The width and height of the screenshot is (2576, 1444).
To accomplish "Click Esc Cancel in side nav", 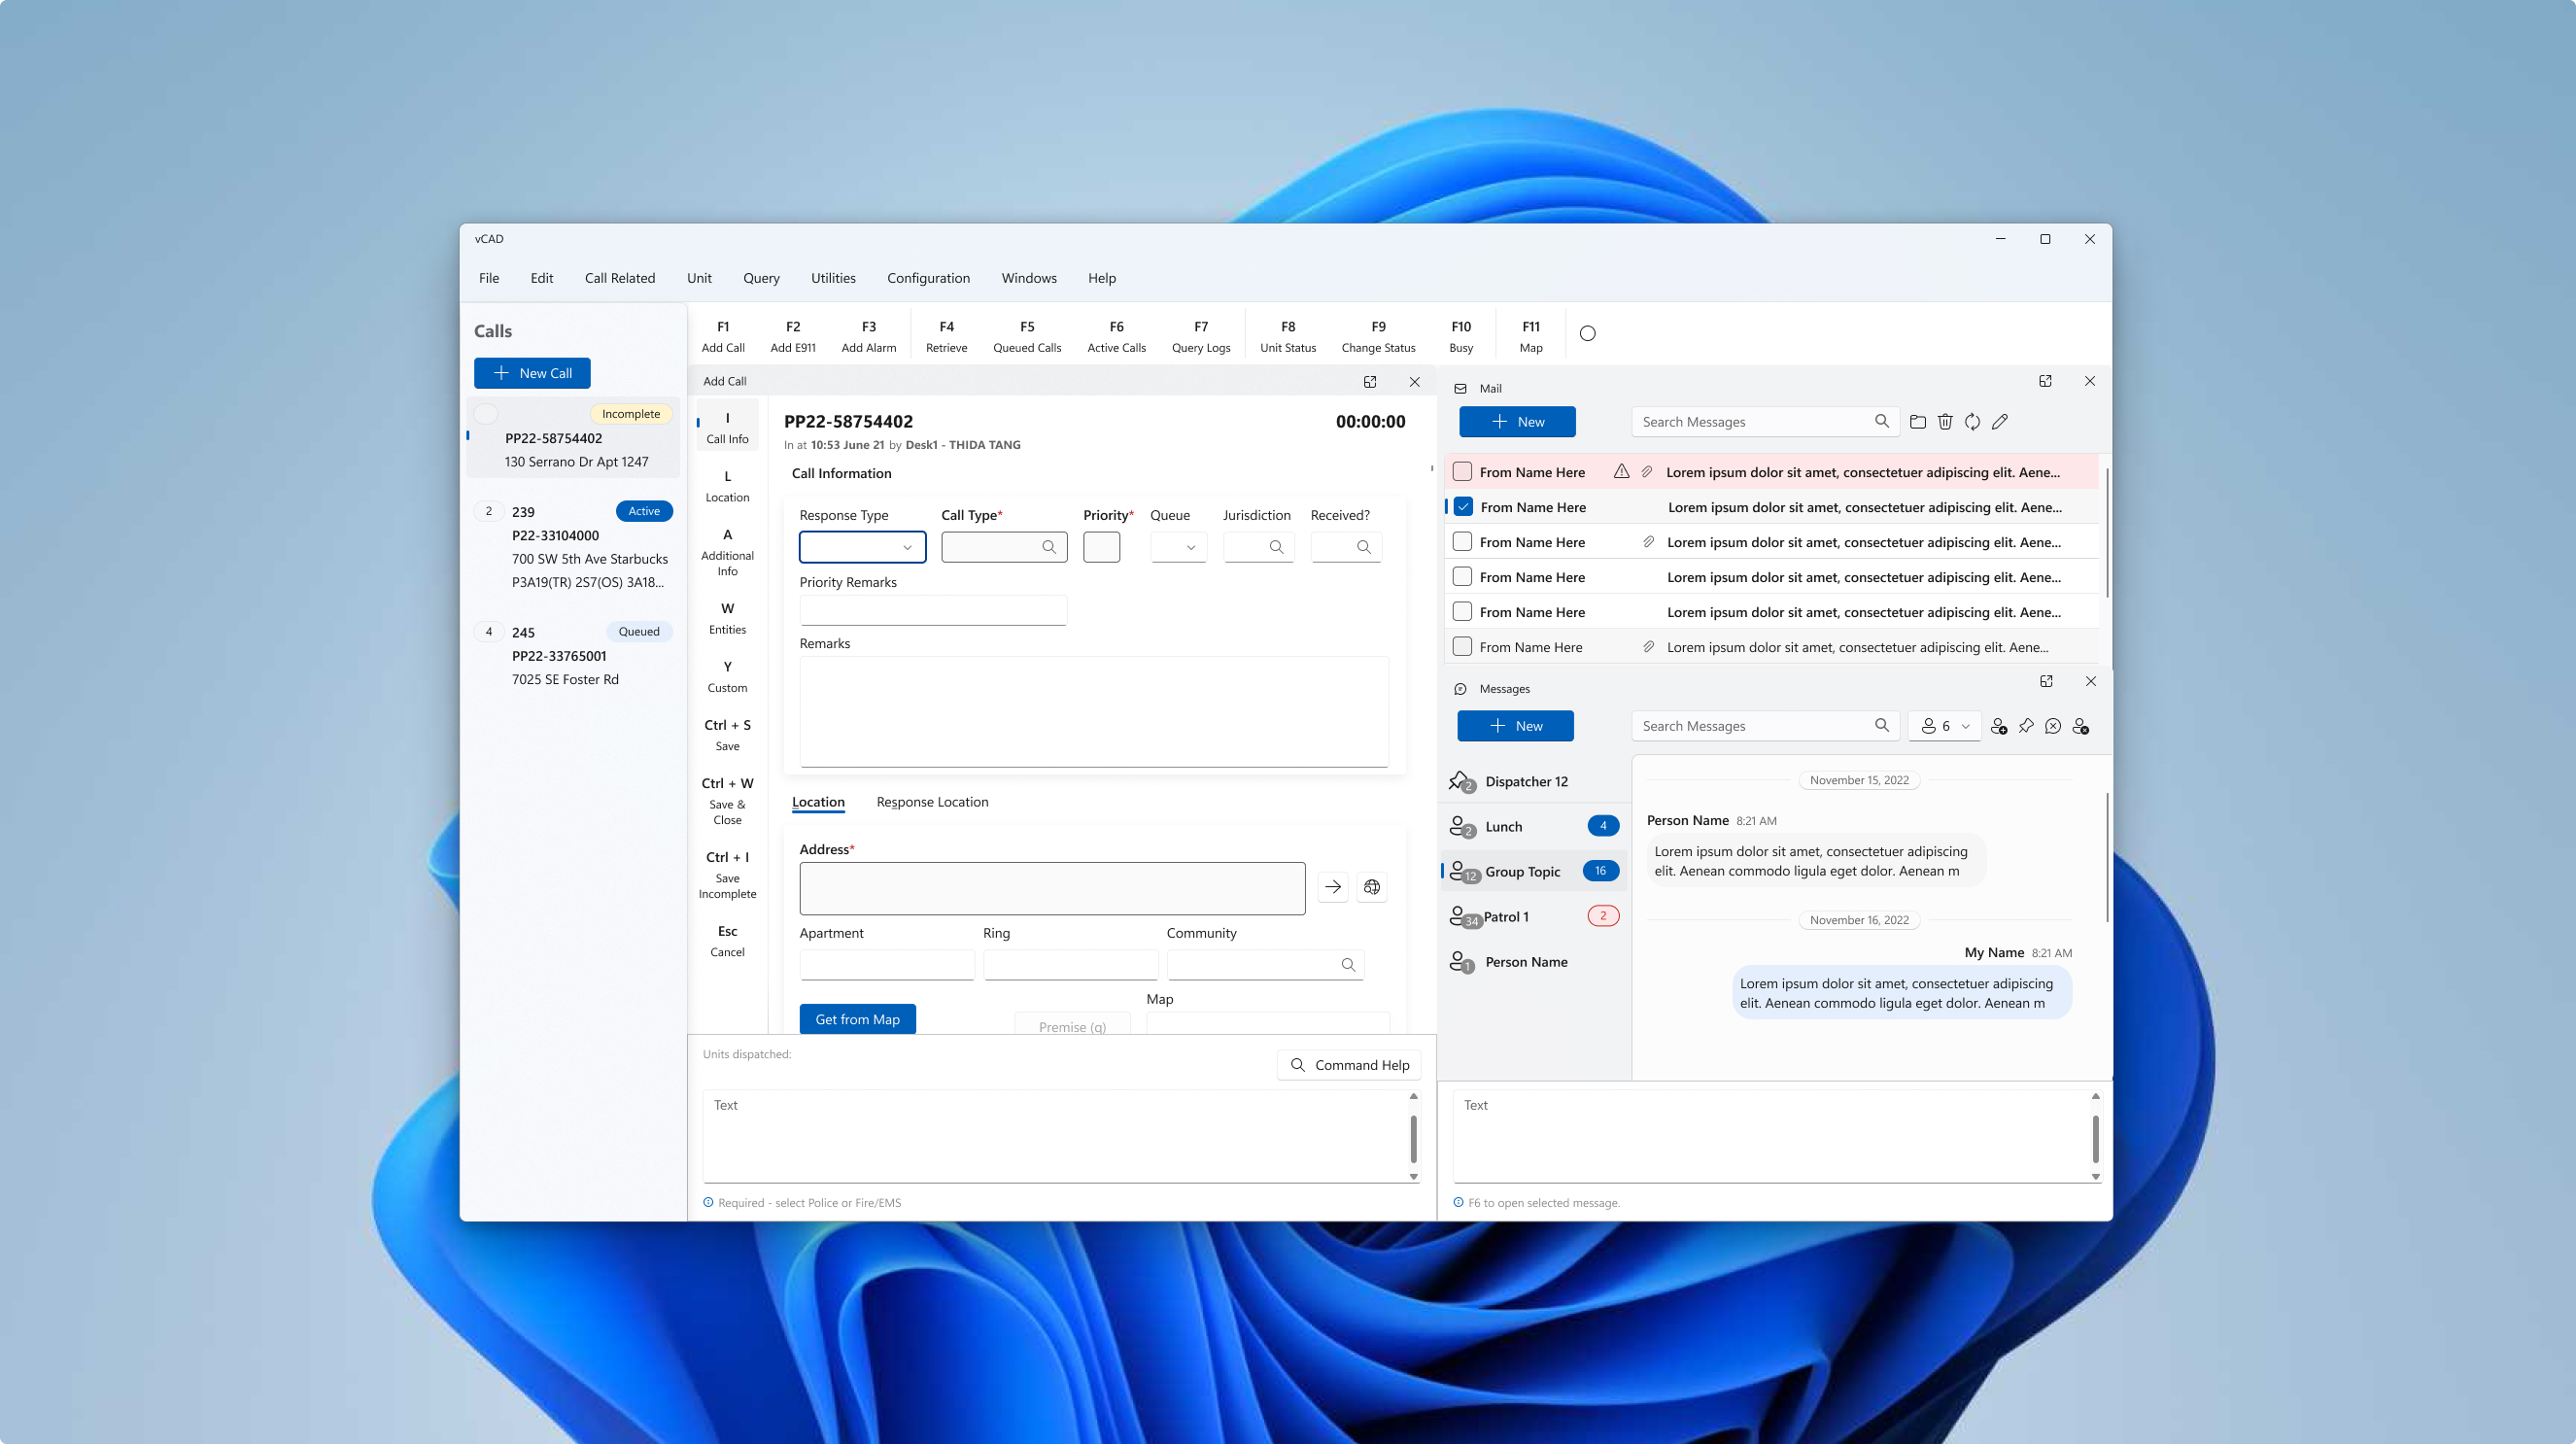I will tap(727, 941).
